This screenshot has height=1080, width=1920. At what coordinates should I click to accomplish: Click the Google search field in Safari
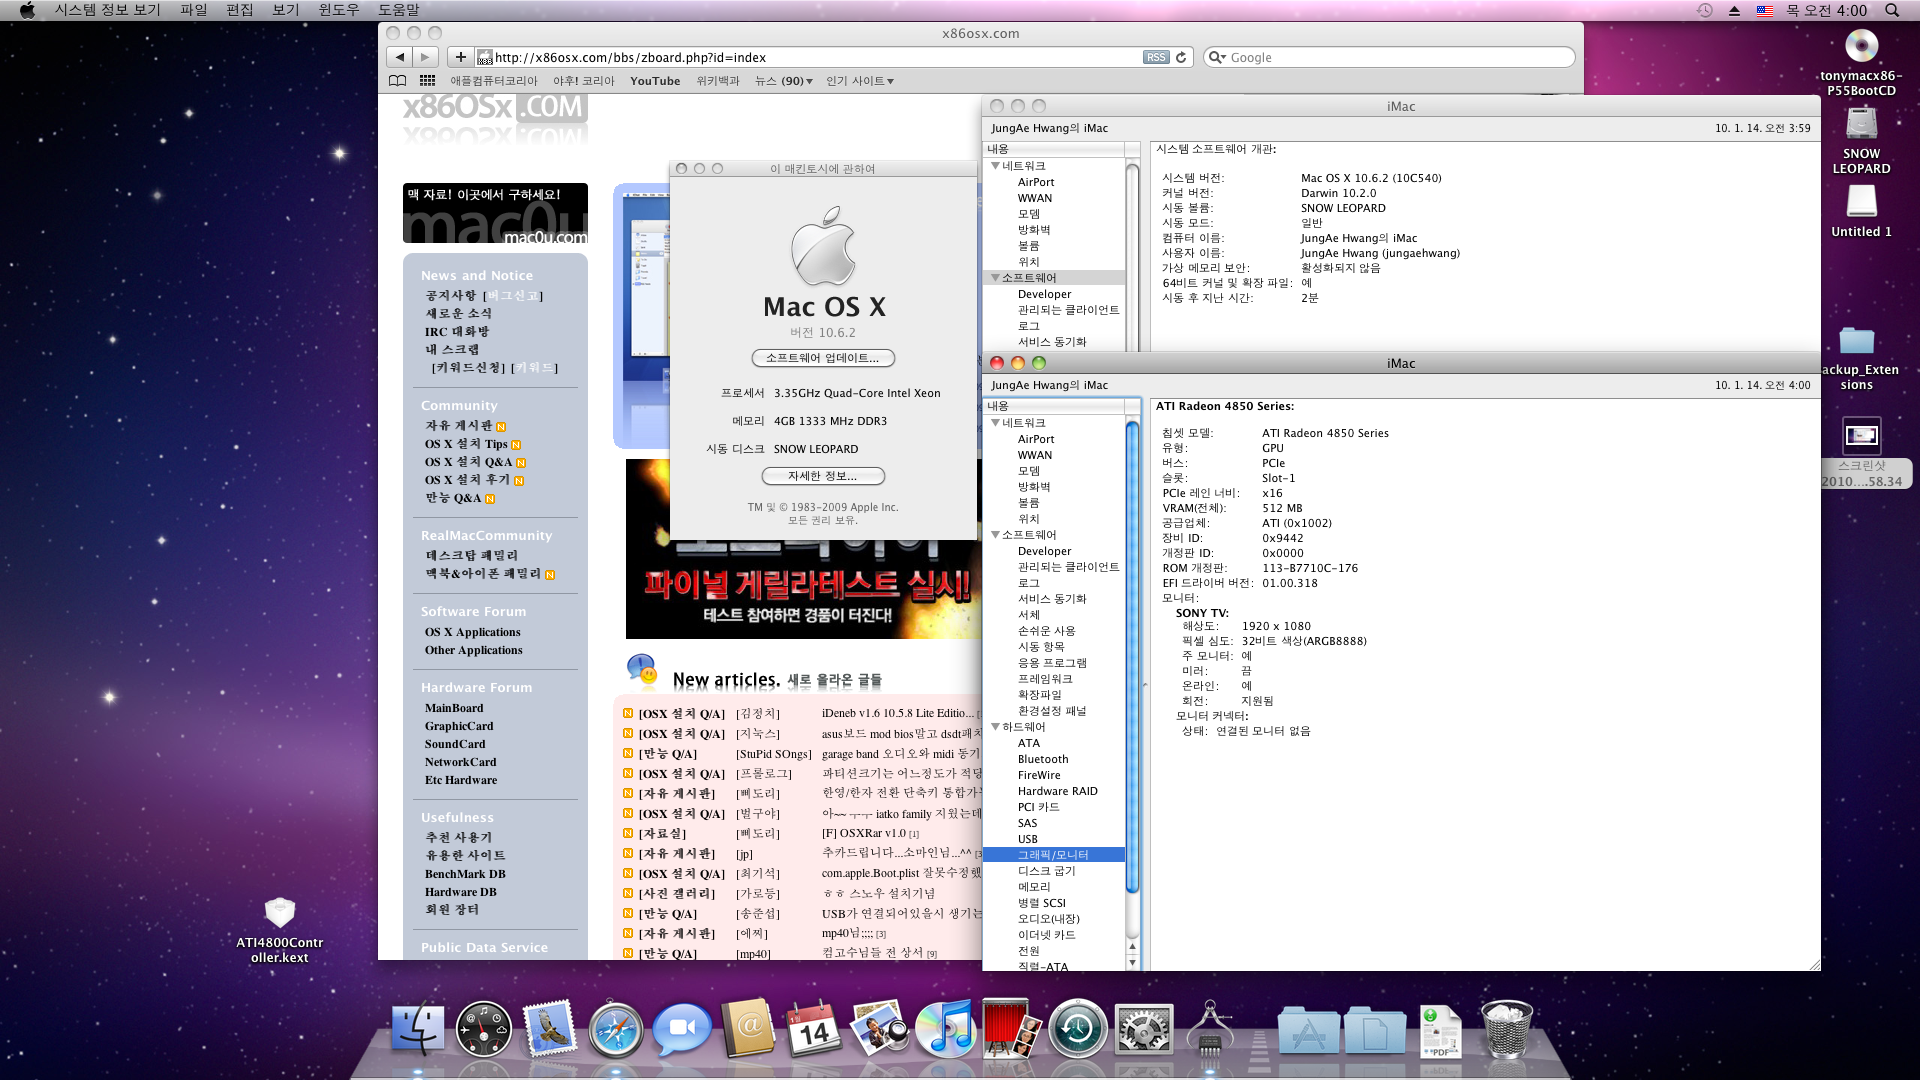click(1390, 57)
